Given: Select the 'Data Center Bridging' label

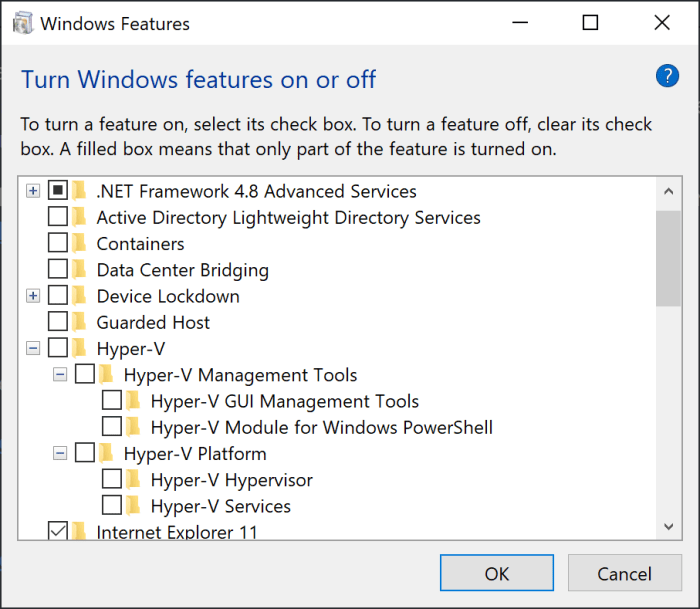Looking at the screenshot, I should 183,271.
